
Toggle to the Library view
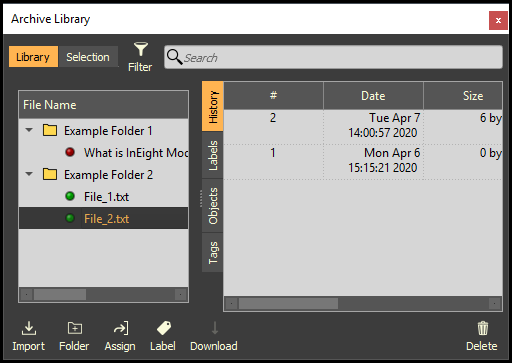tap(33, 57)
